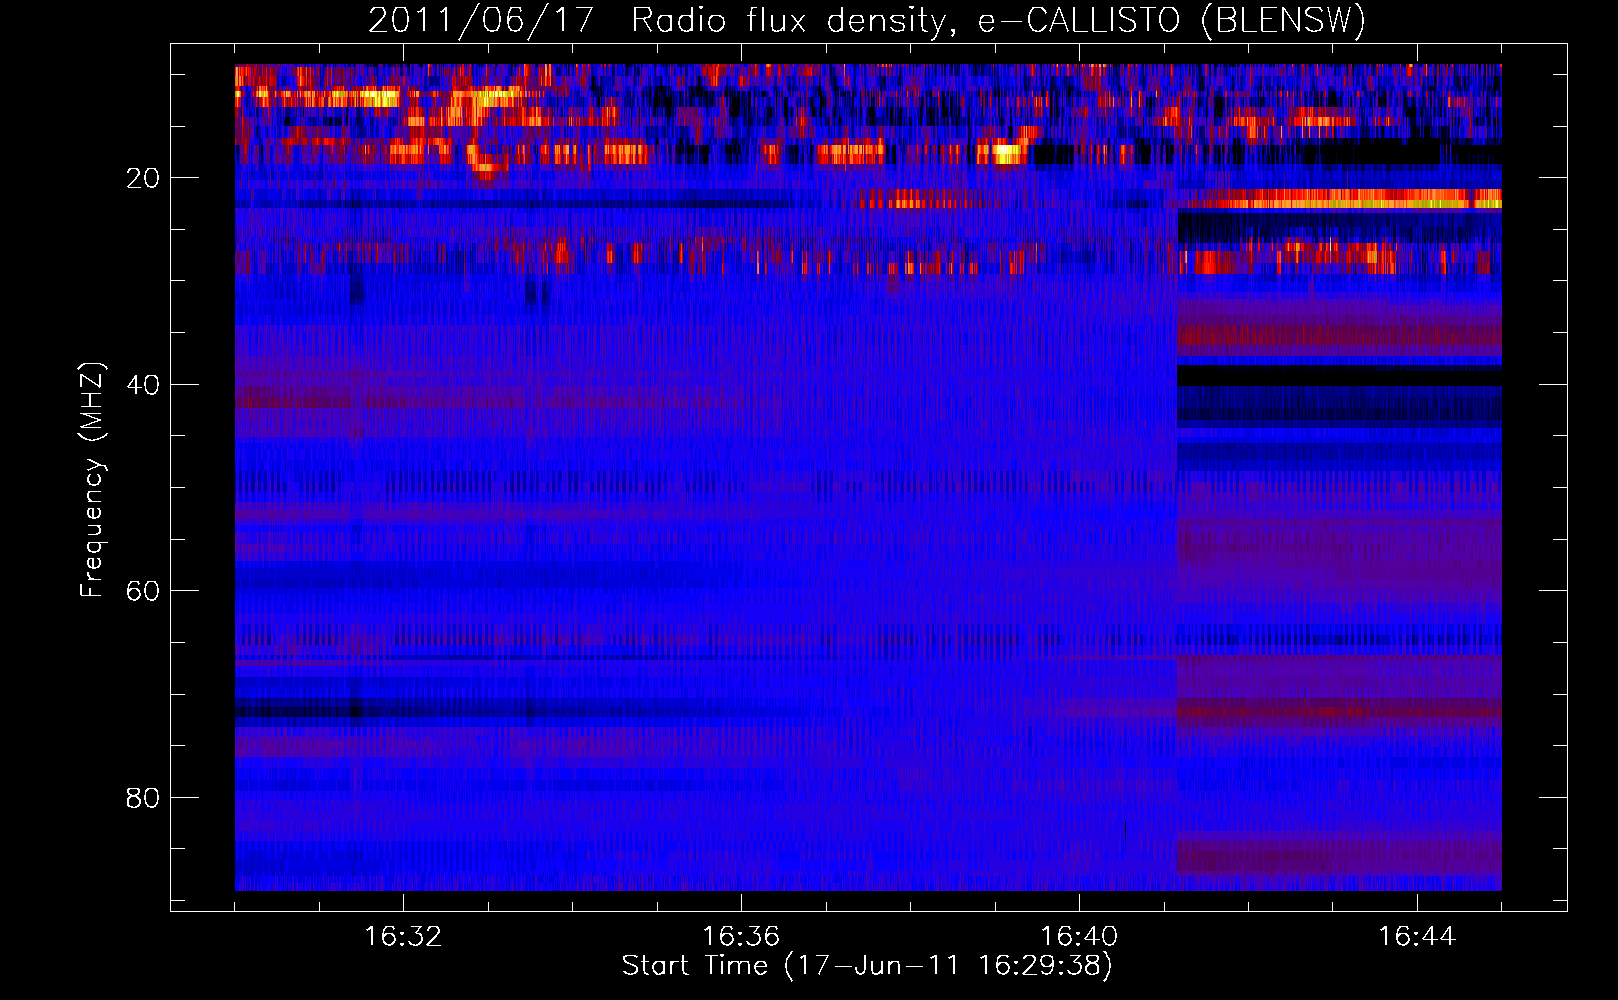The height and width of the screenshot is (1000, 1618).
Task: Click the 16:44 time tick label
Action: (x=1417, y=937)
